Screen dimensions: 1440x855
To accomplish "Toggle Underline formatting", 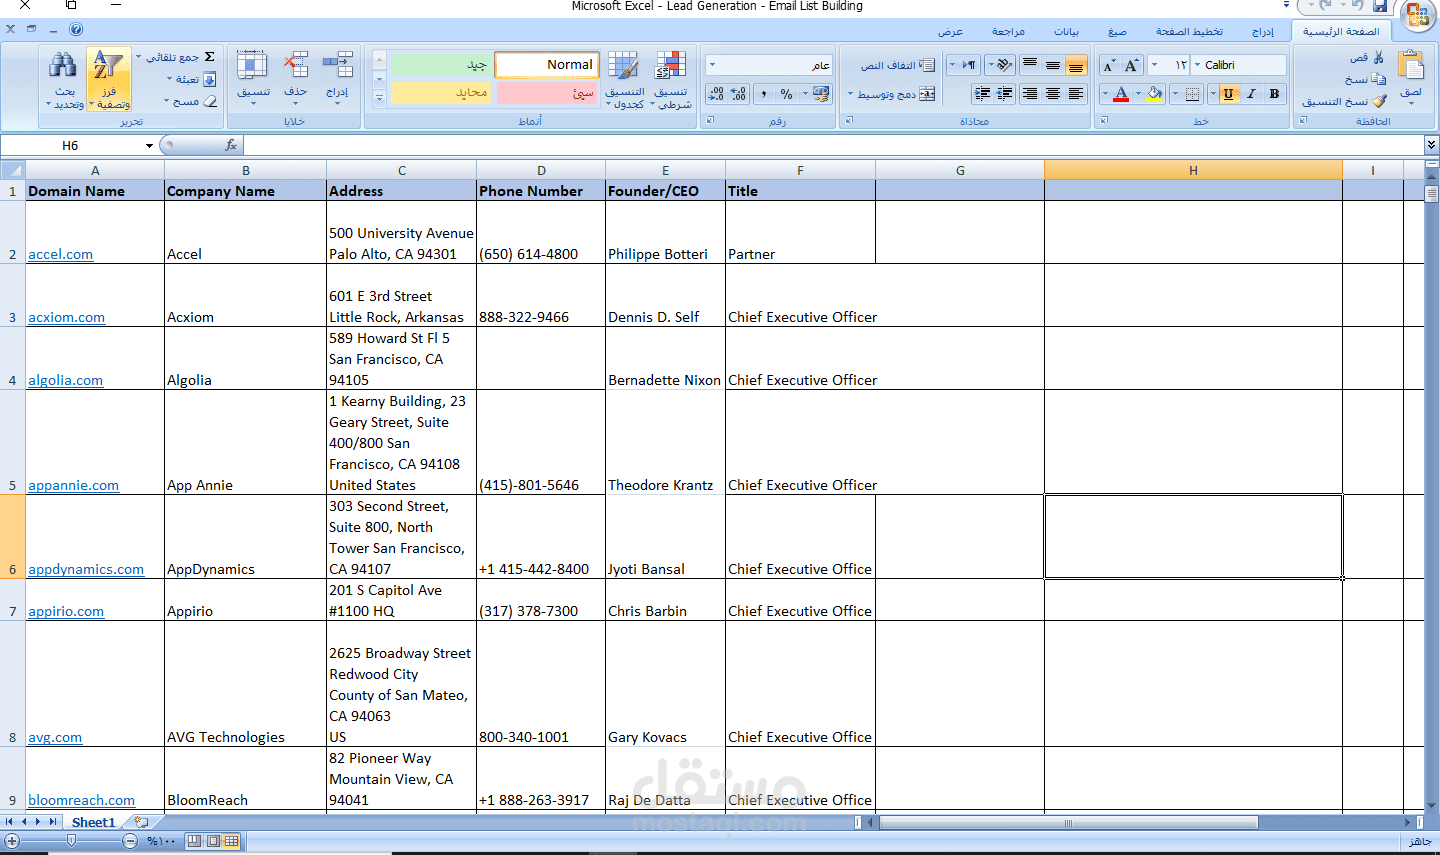I will click(1228, 94).
